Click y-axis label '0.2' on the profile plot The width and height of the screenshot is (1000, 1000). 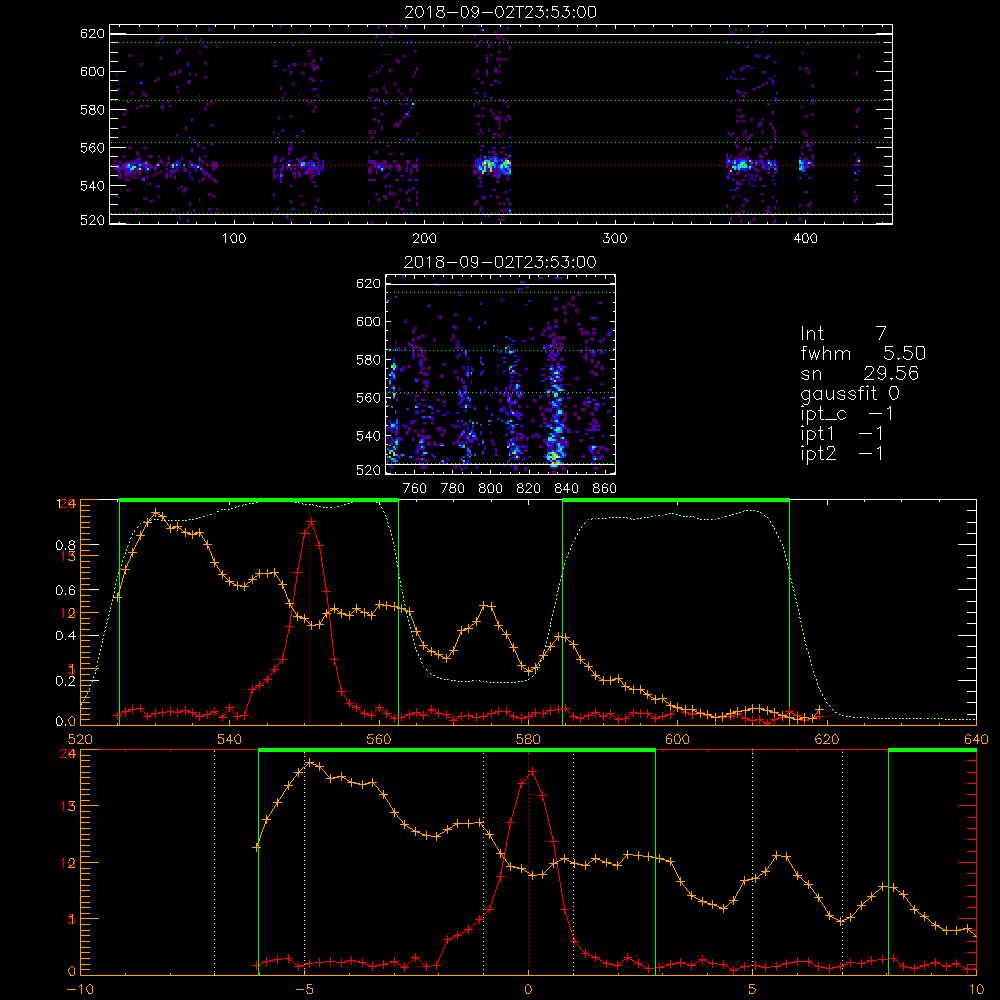[x=66, y=681]
